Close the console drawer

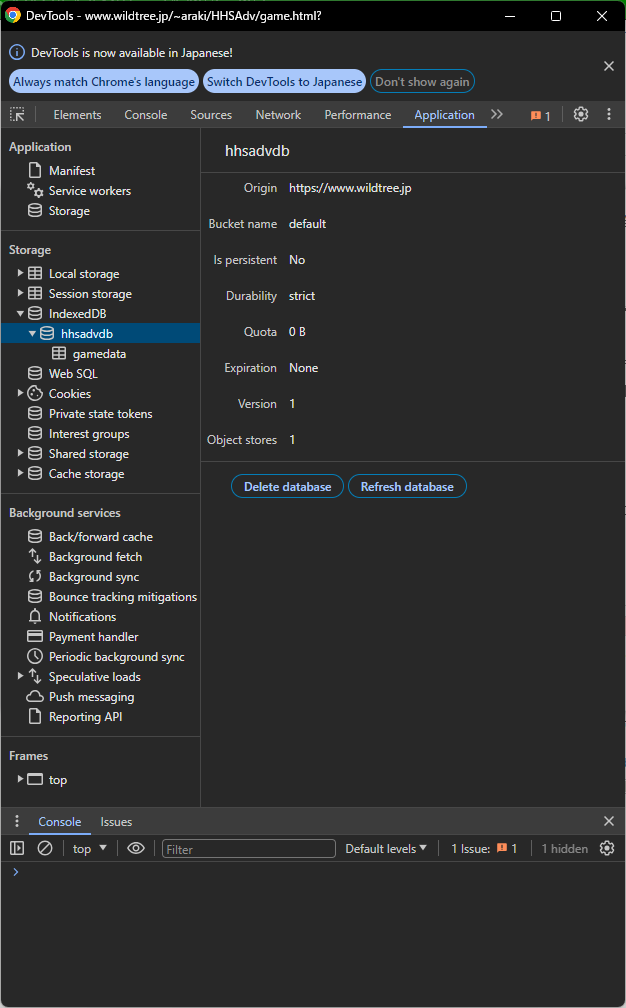pos(609,821)
